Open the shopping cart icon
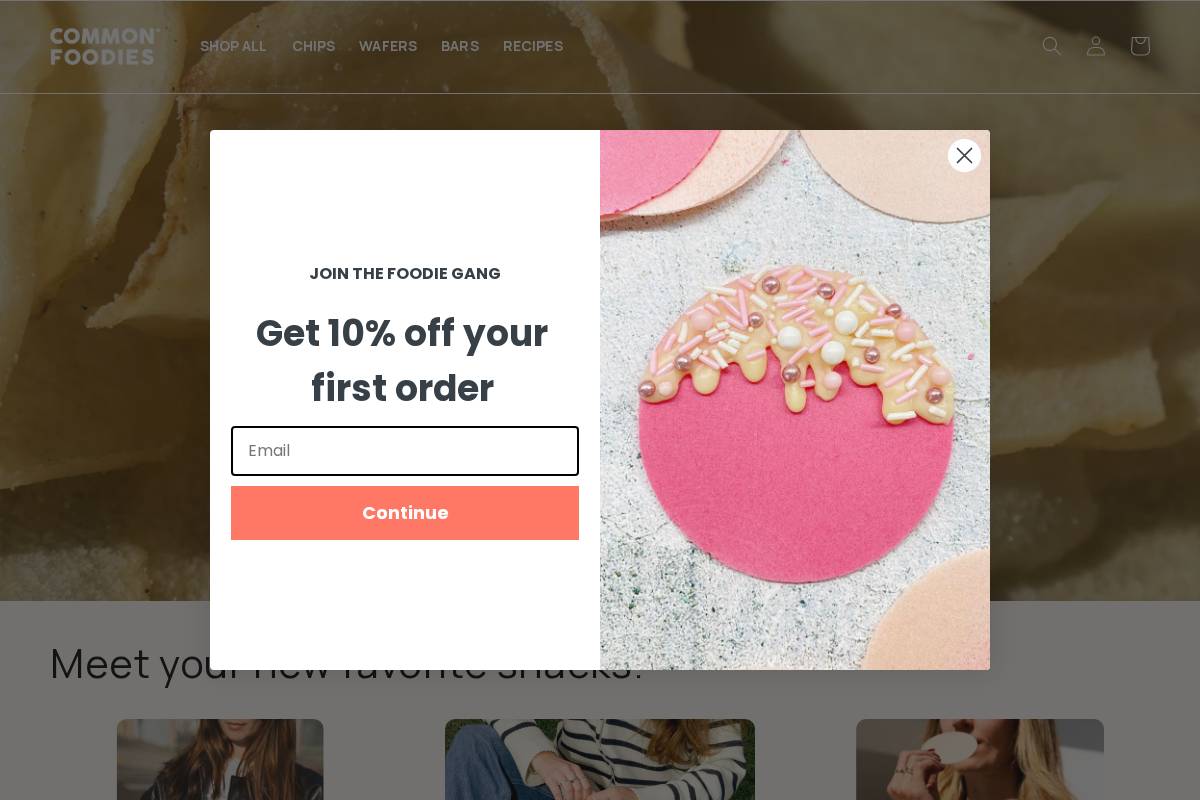Image resolution: width=1200 pixels, height=800 pixels. coord(1140,46)
